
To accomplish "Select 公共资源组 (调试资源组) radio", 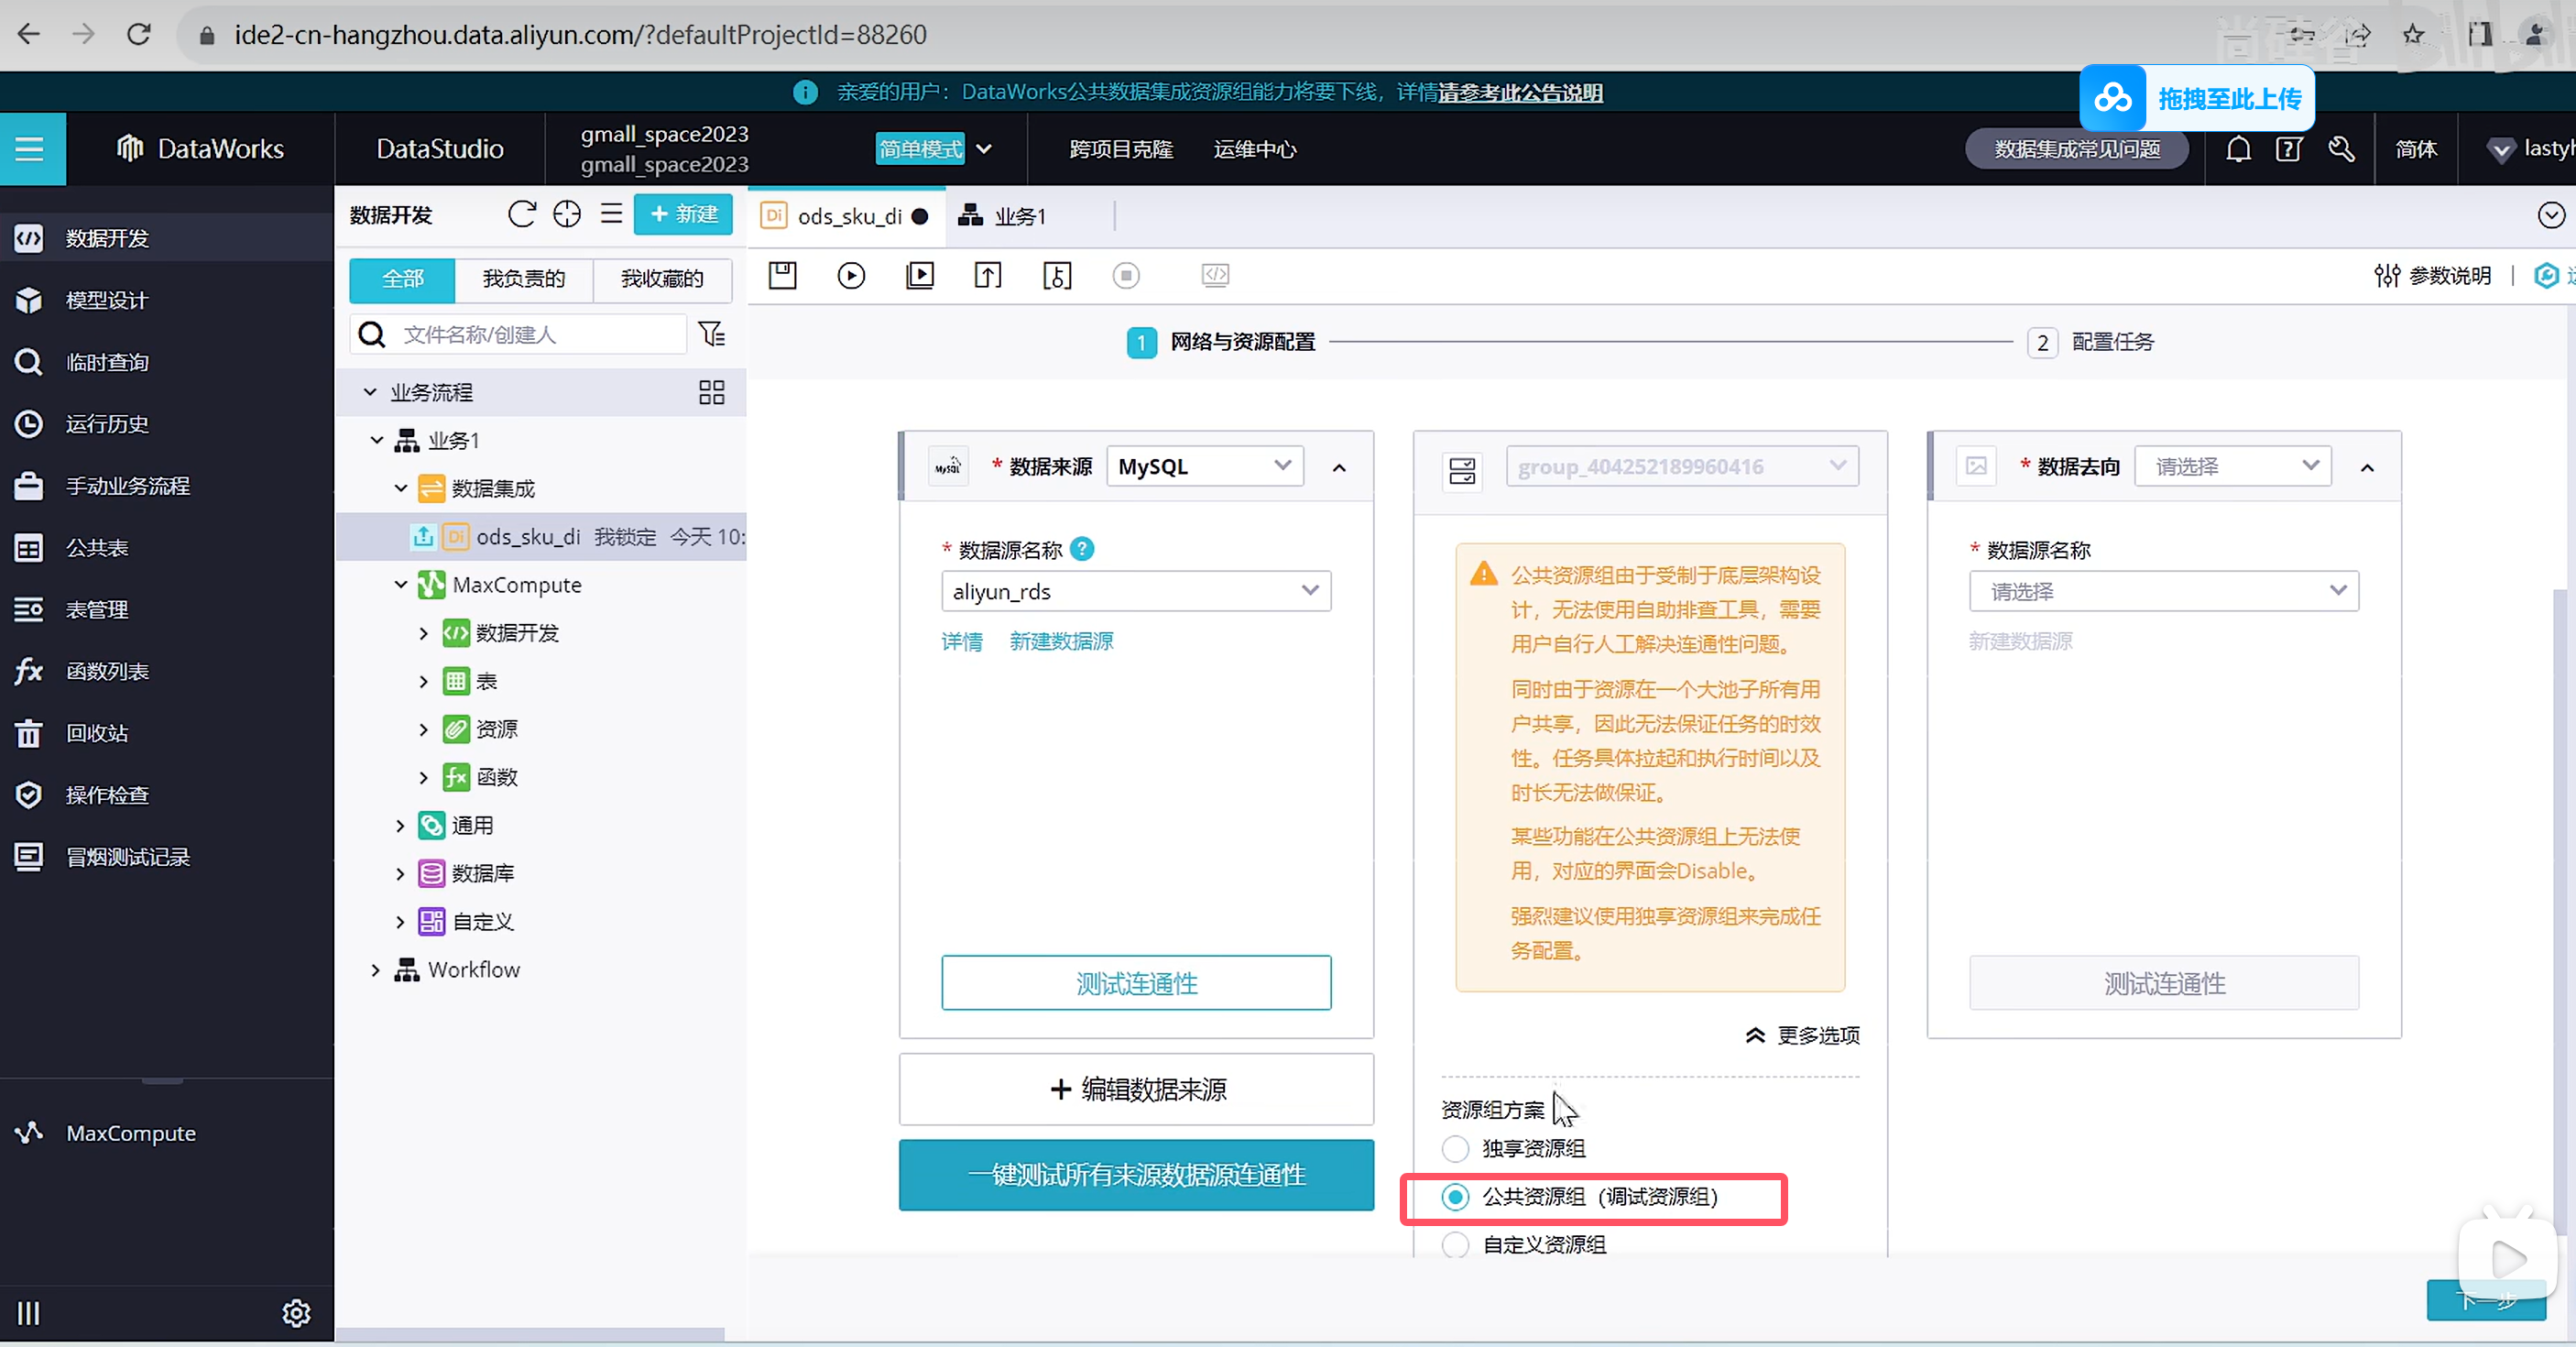I will pyautogui.click(x=1456, y=1197).
